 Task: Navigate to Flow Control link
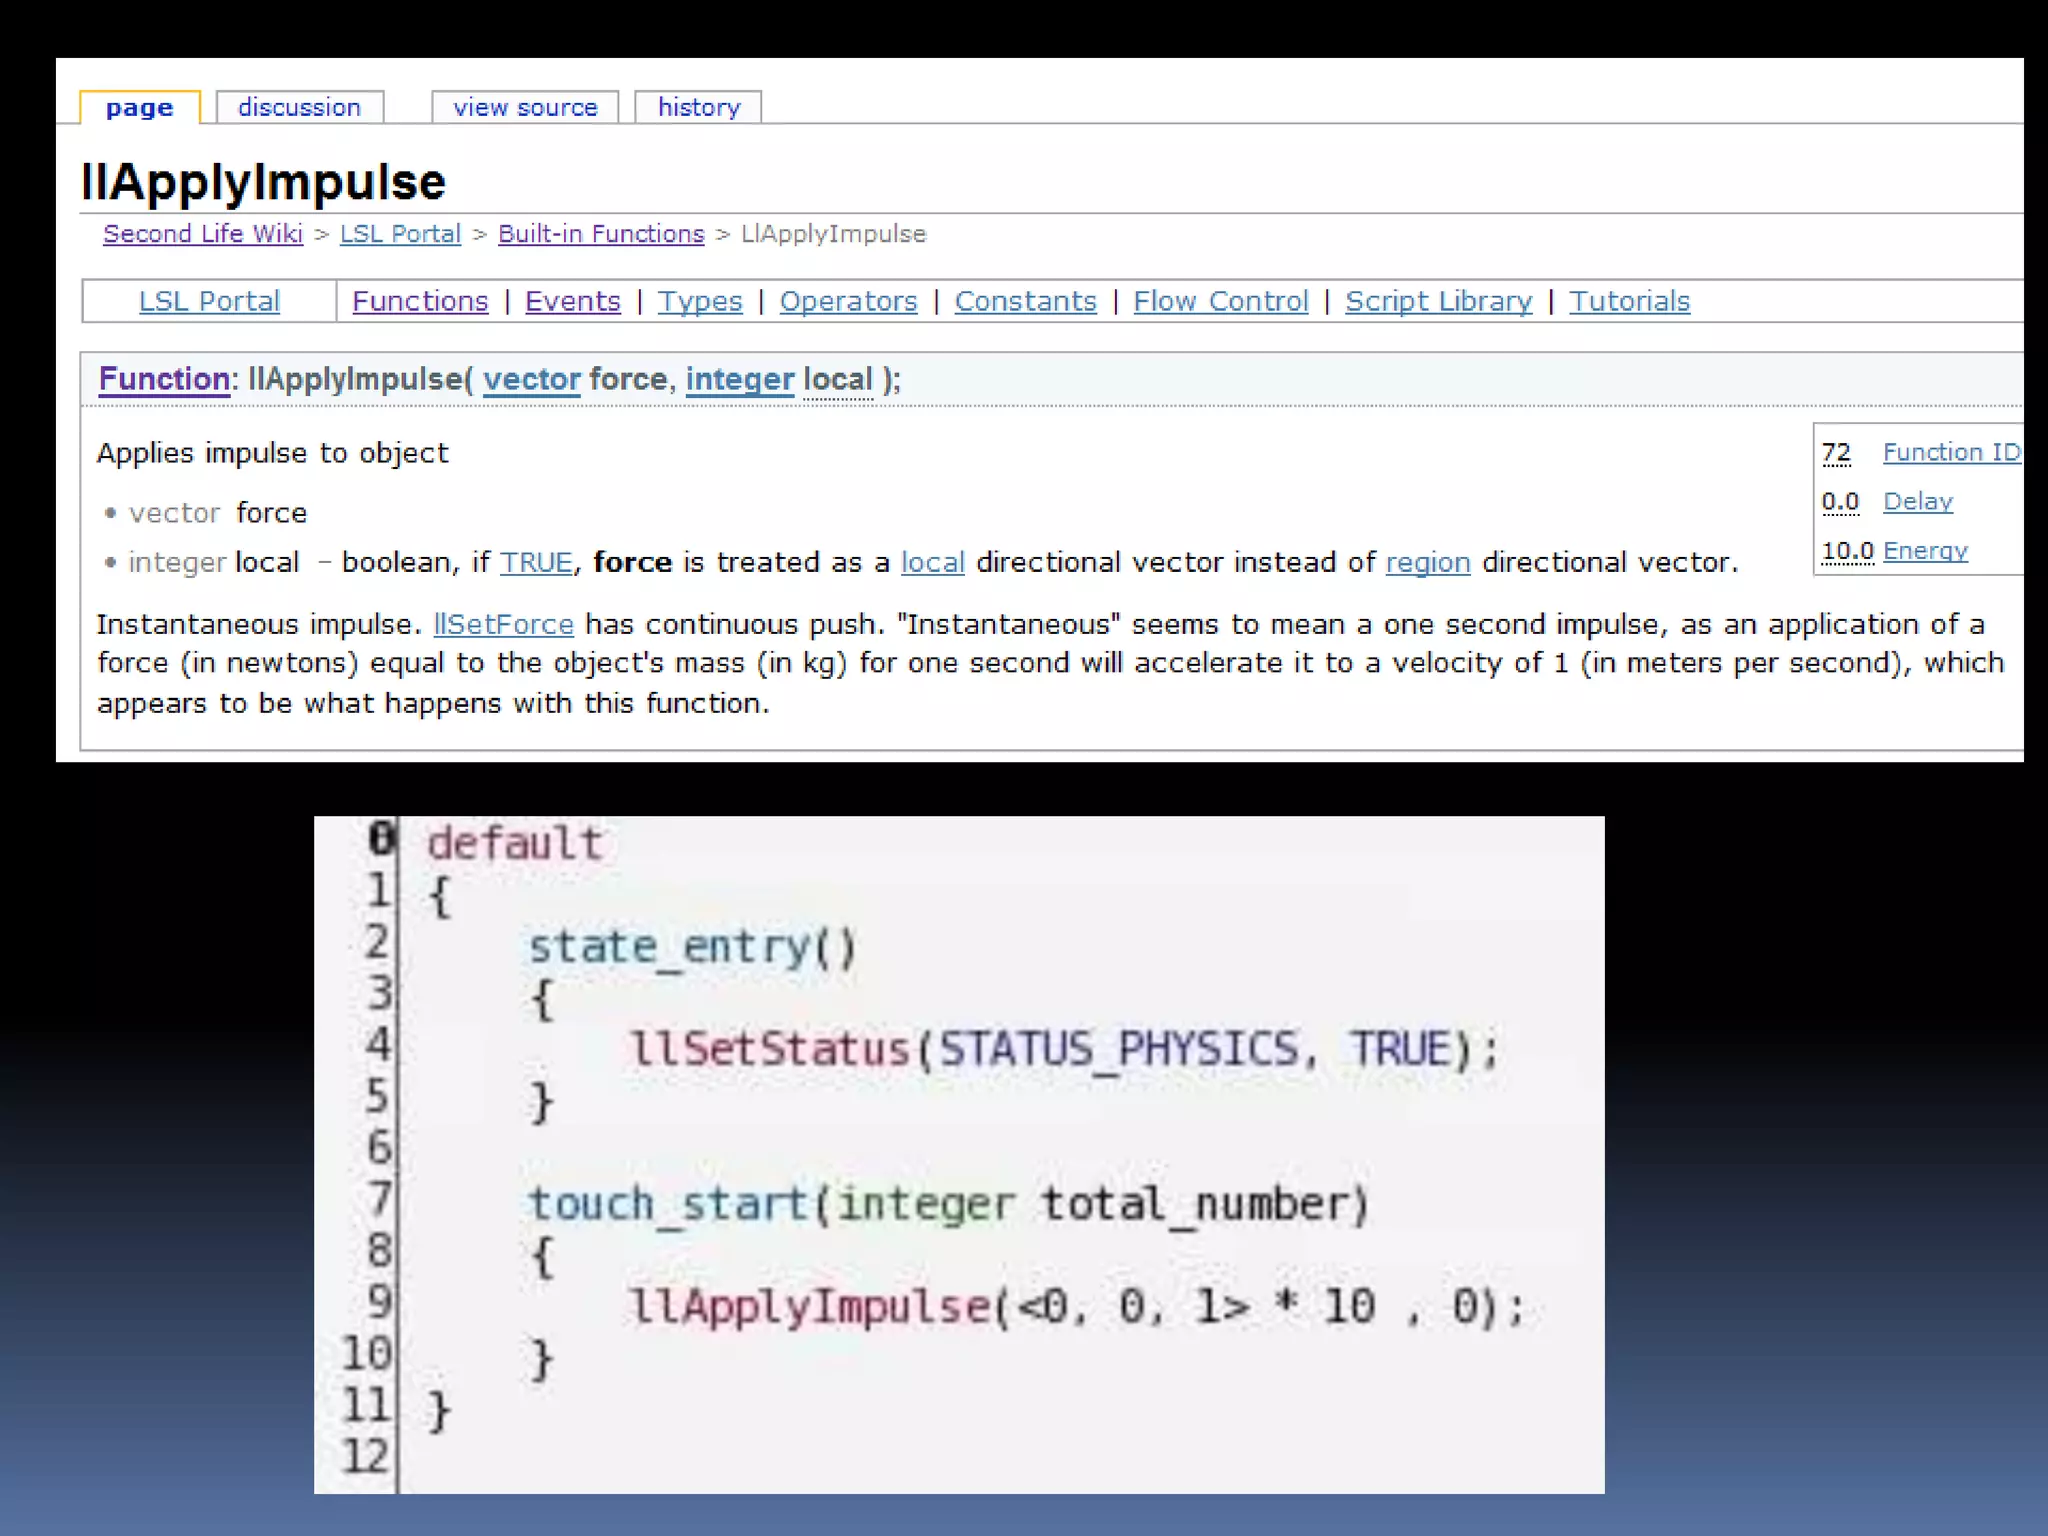tap(1220, 301)
